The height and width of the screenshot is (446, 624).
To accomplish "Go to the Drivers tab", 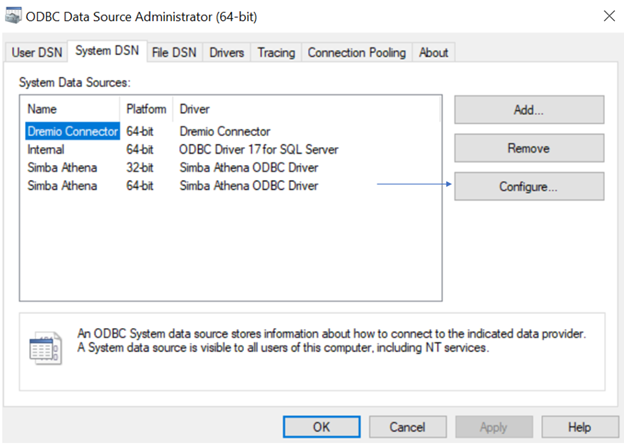I will pos(227,53).
